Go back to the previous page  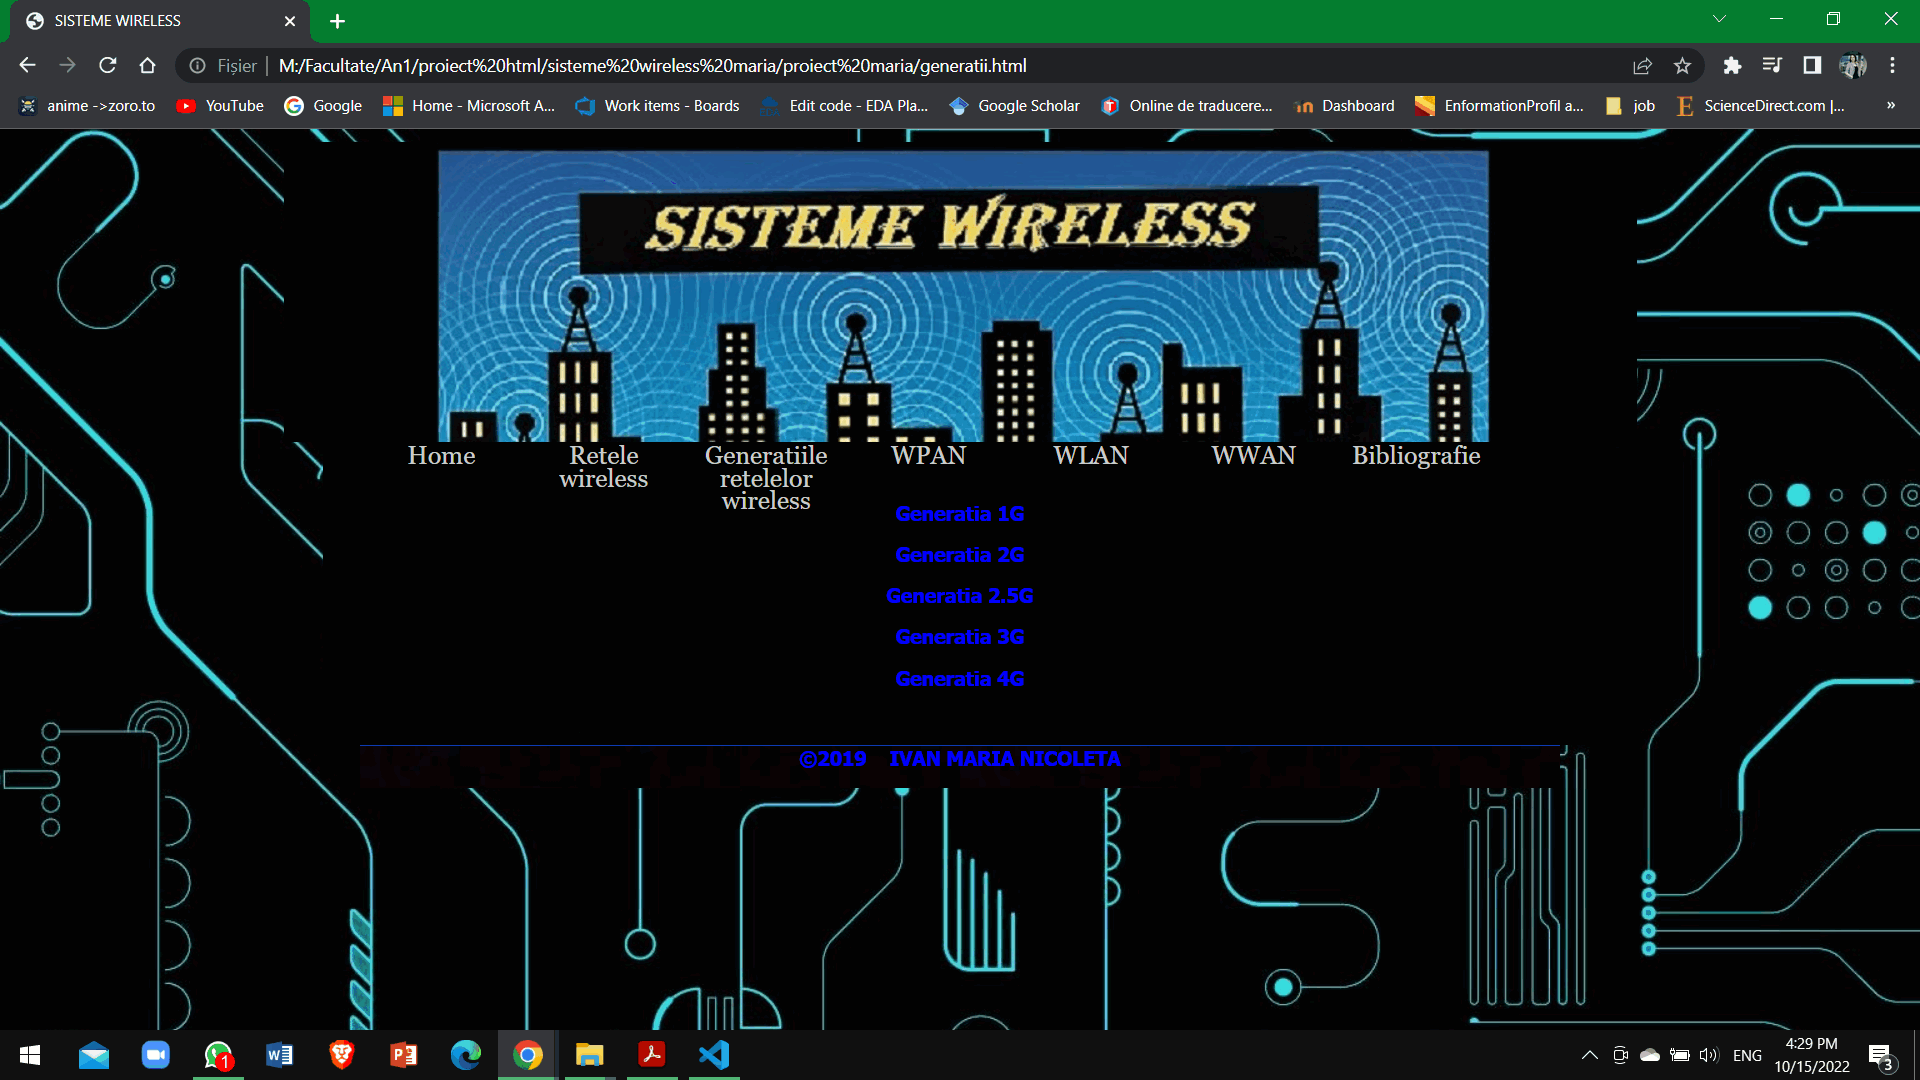[27, 66]
